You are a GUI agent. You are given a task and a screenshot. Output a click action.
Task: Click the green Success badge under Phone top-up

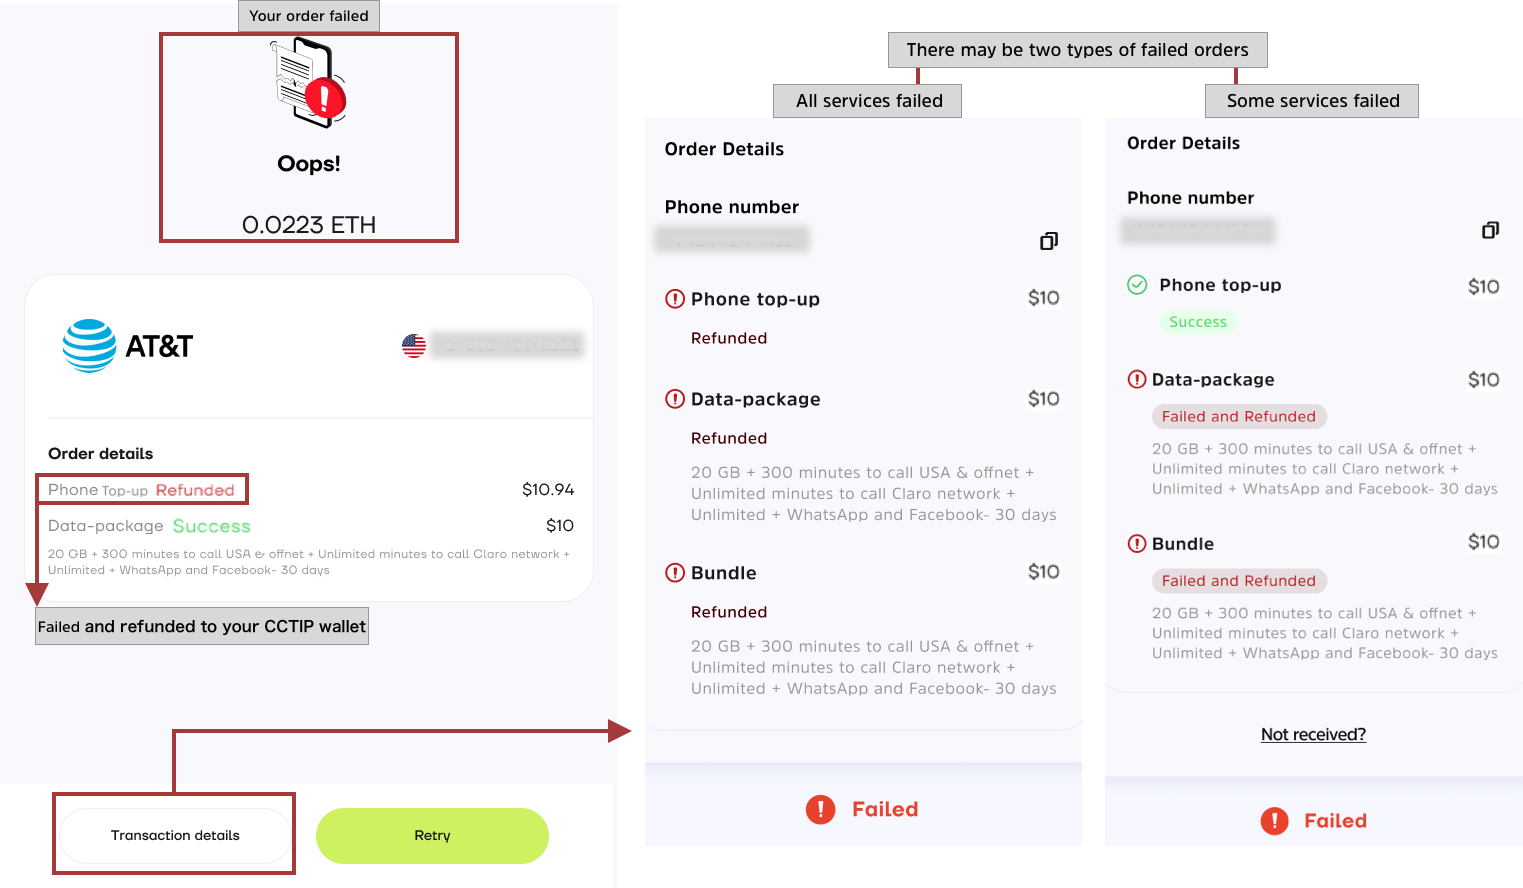[1197, 322]
